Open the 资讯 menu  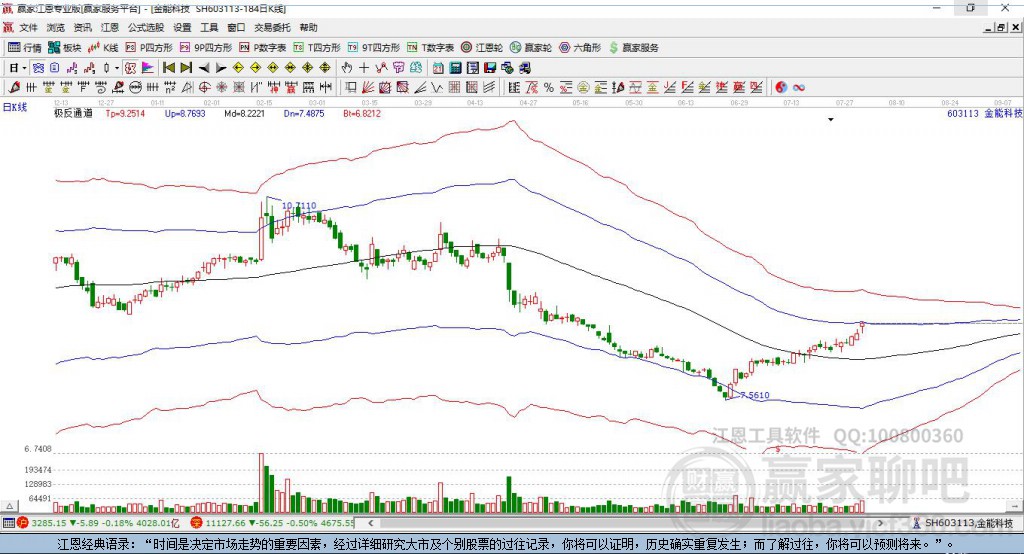click(82, 27)
